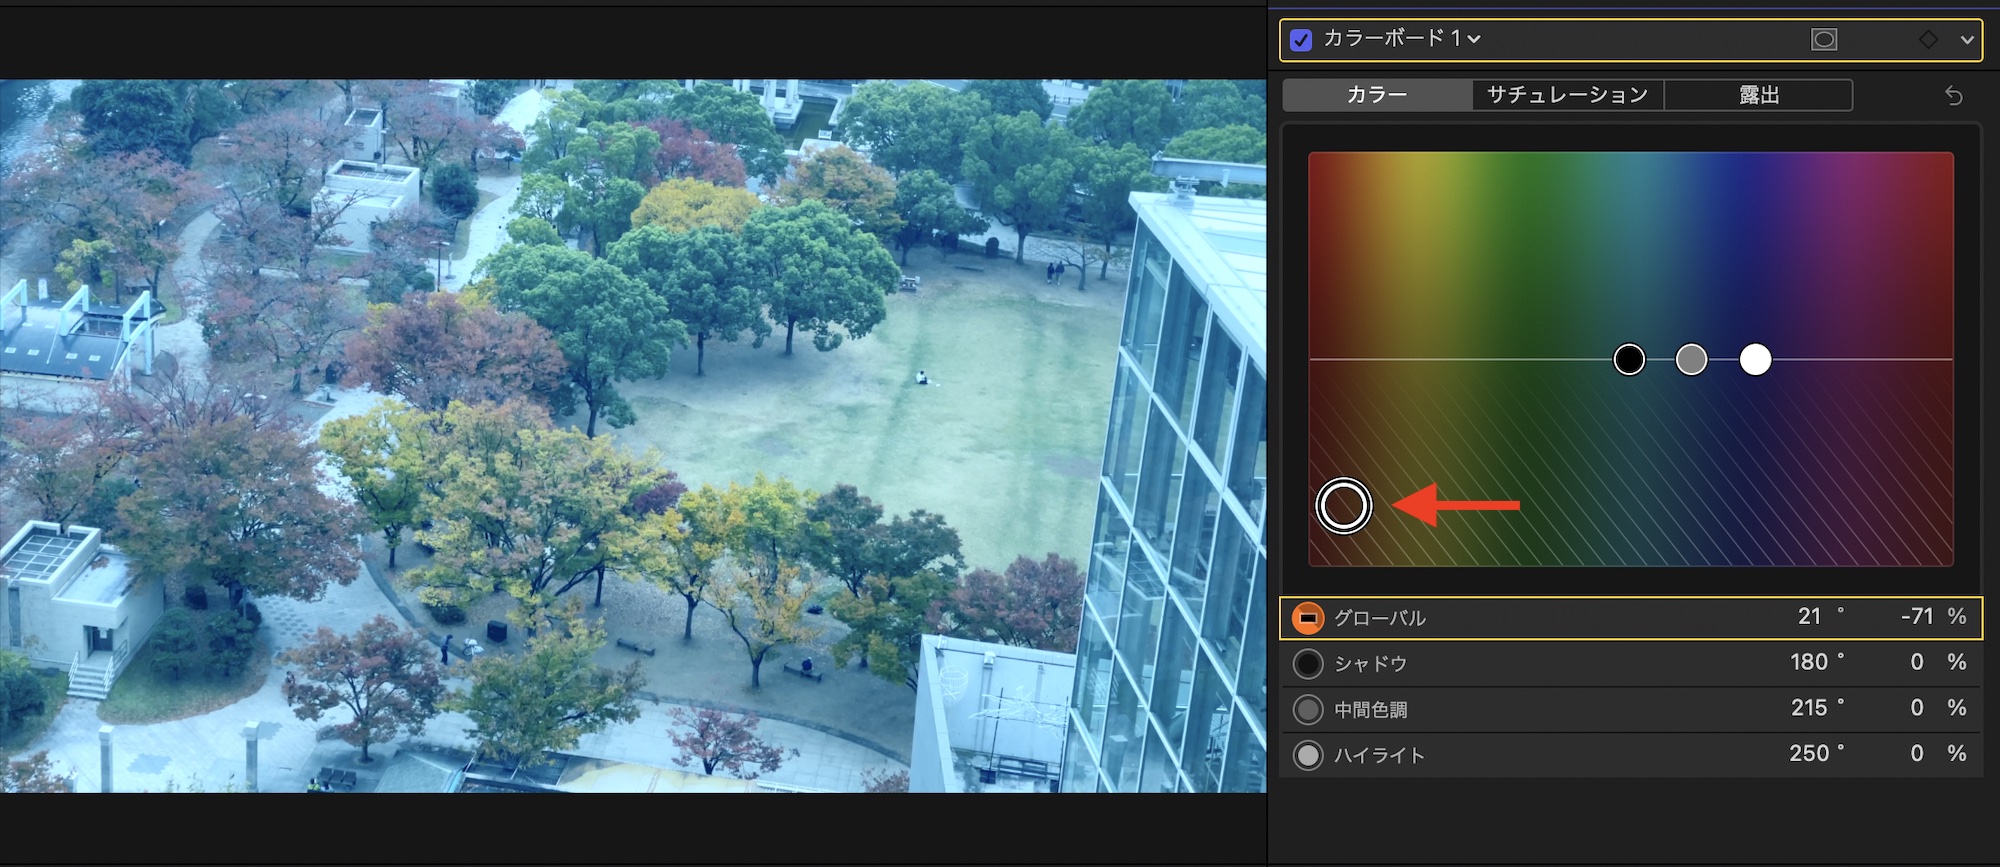Click the white highlights puck on the color board

click(1755, 359)
